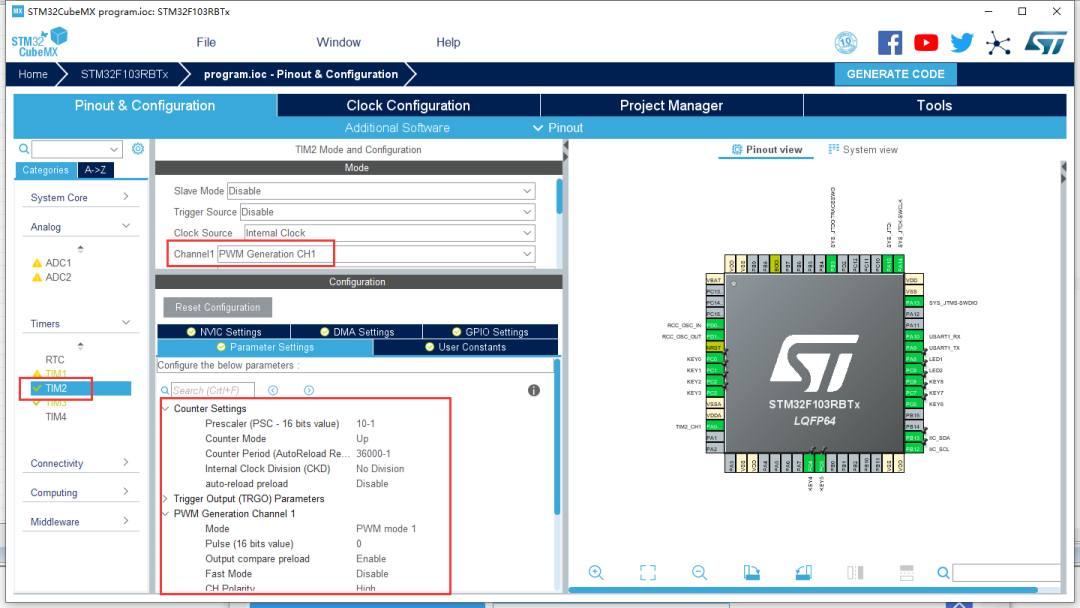Switch to Project Manager tab
Screen dimensions: 1080x608
(x=672, y=105)
